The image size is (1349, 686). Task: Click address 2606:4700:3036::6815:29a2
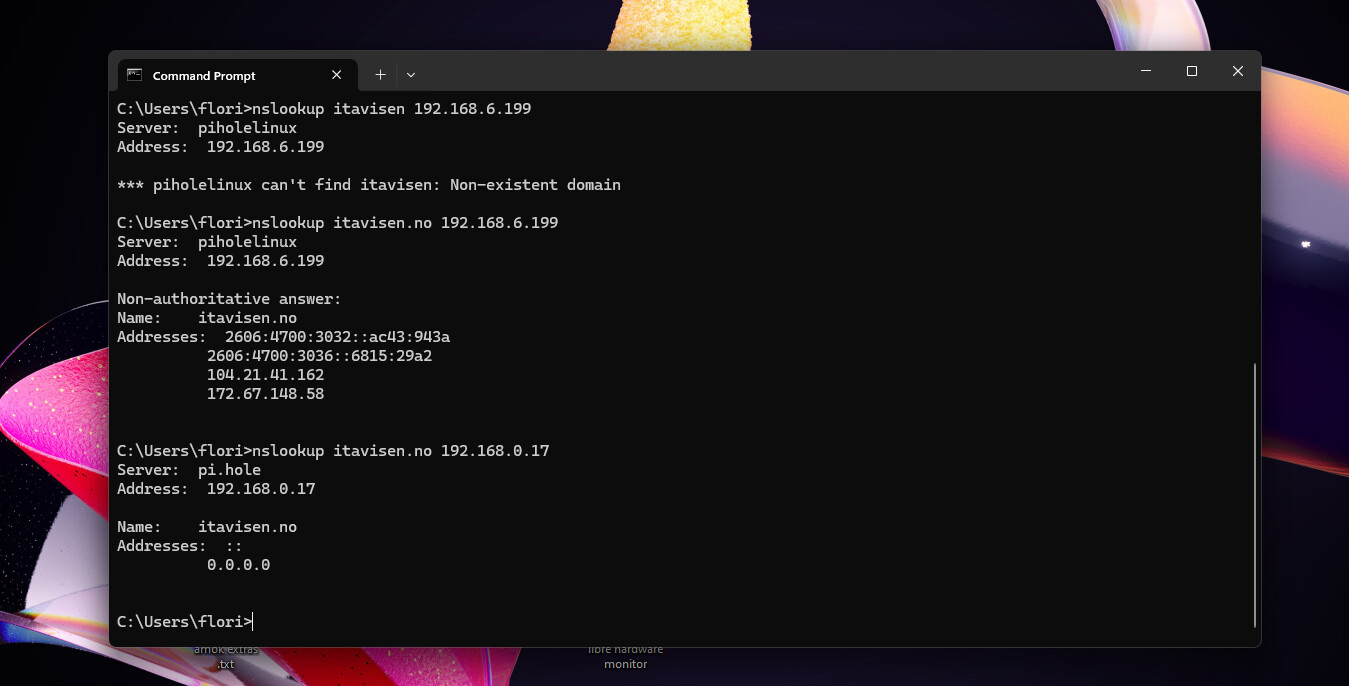(319, 356)
